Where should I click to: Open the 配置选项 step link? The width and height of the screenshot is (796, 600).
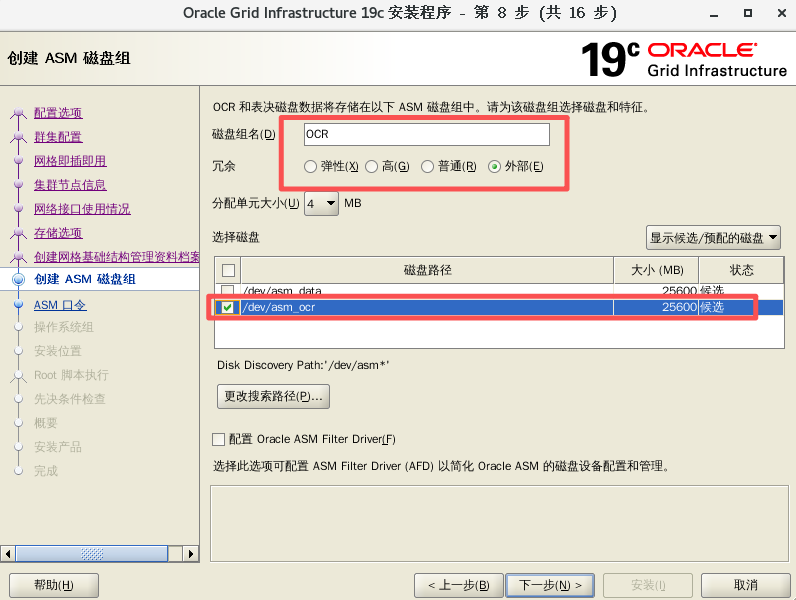pyautogui.click(x=58, y=113)
